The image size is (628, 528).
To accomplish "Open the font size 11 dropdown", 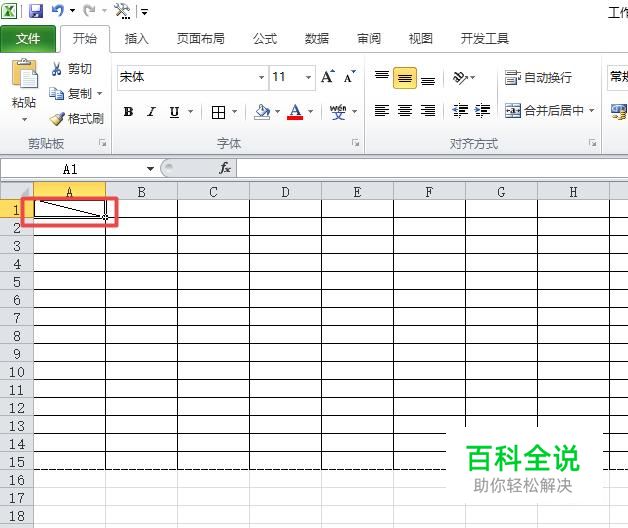I will click(x=308, y=77).
